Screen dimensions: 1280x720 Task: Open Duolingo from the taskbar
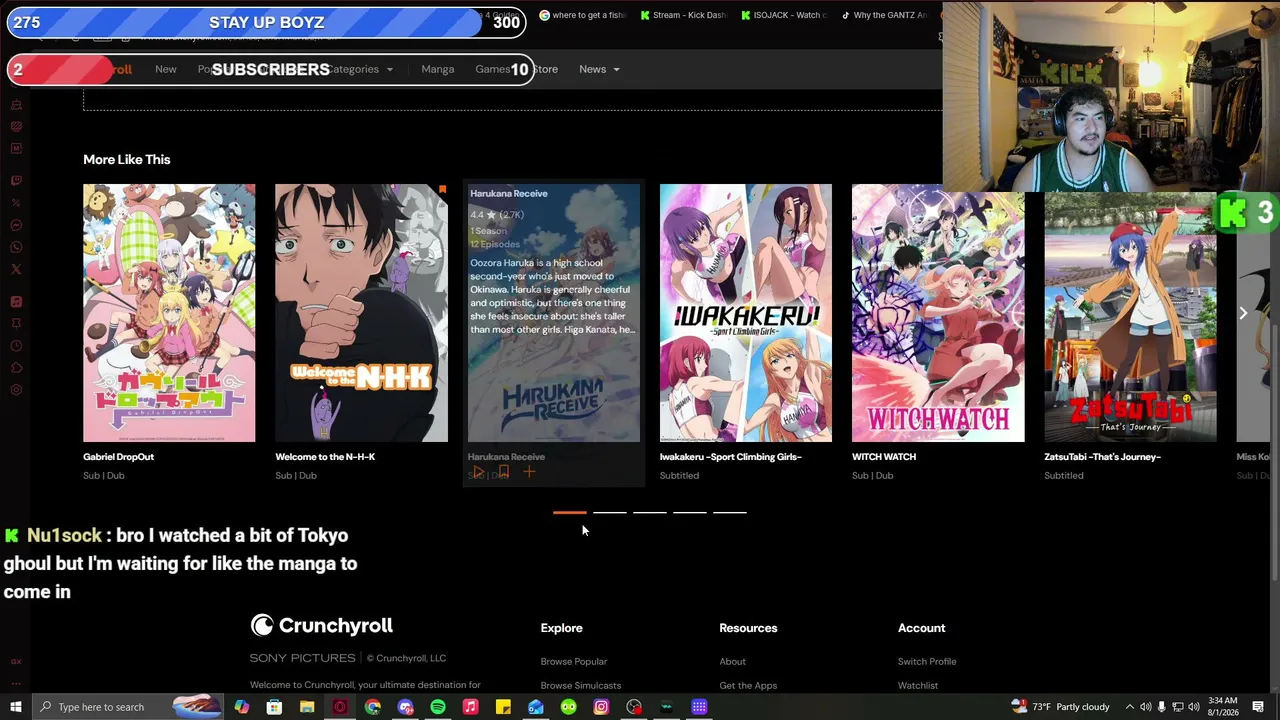click(568, 707)
